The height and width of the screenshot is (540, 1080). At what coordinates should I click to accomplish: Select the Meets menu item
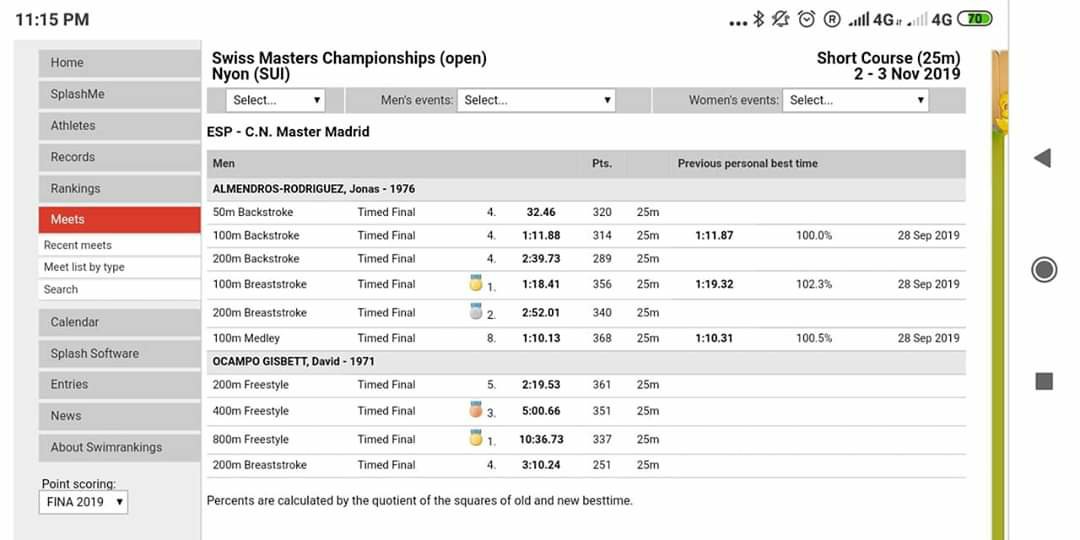(x=119, y=219)
